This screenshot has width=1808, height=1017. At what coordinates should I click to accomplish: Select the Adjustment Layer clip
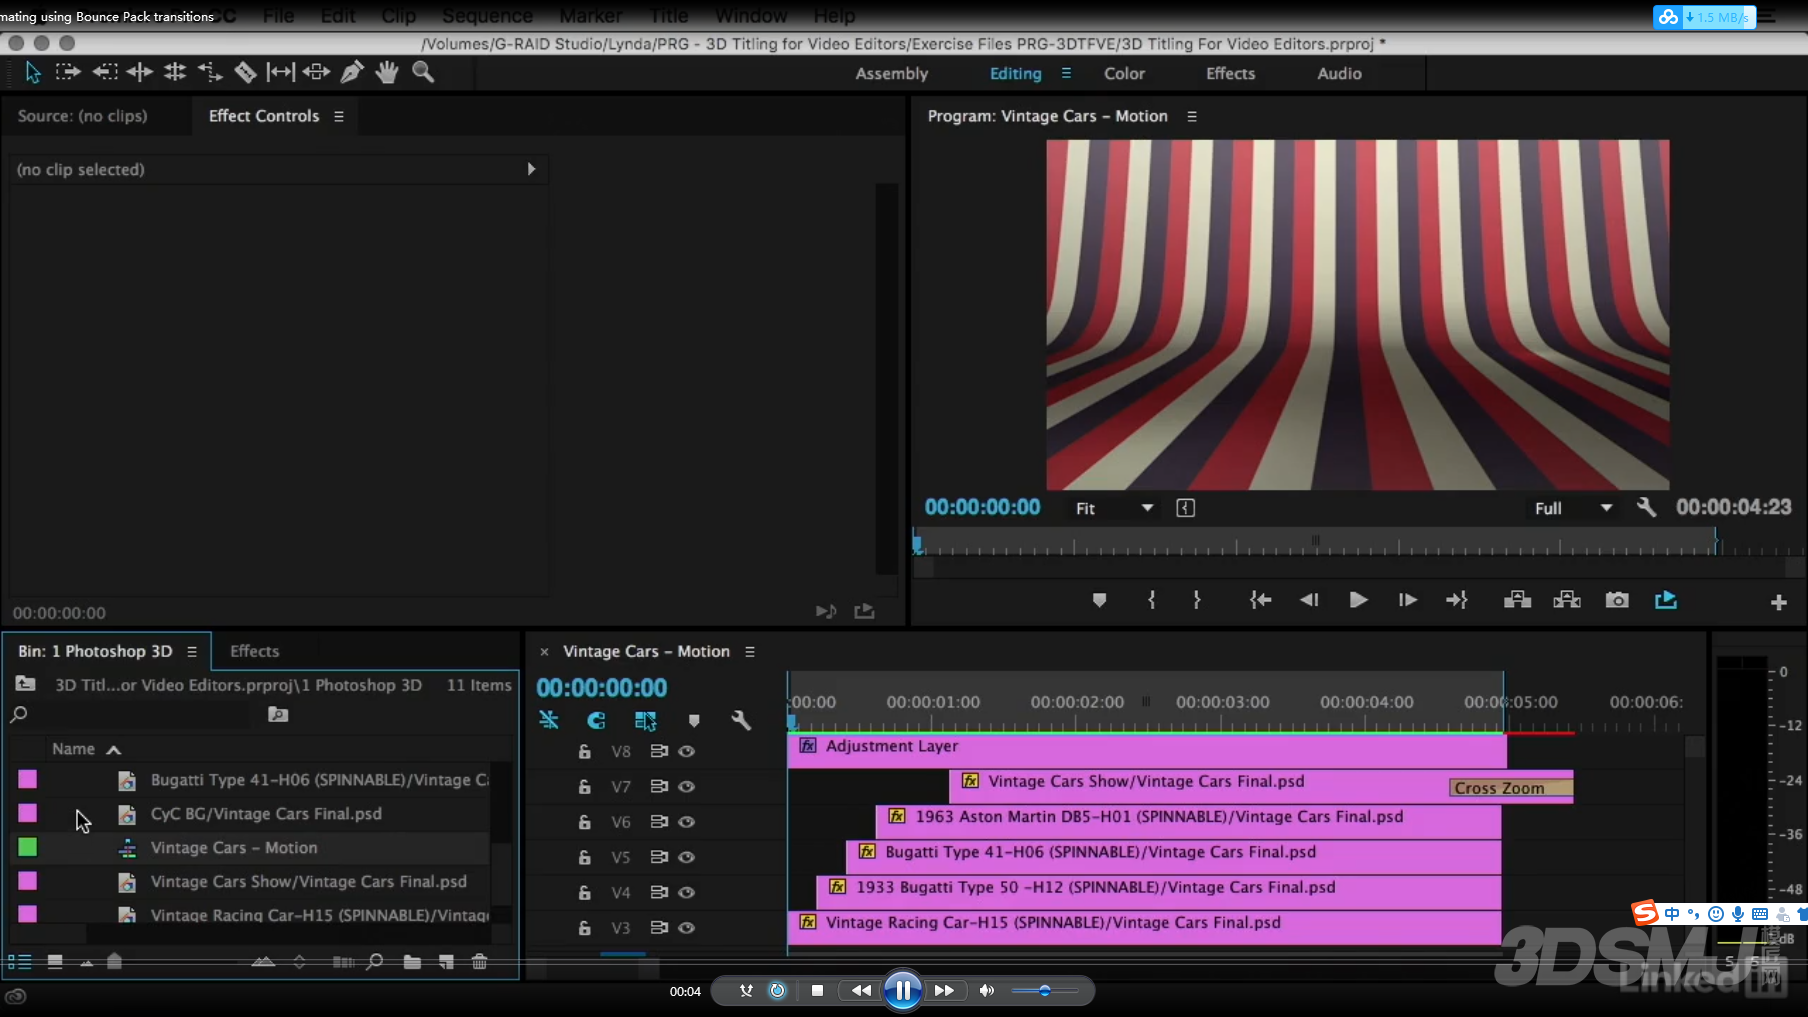pos(1146,750)
